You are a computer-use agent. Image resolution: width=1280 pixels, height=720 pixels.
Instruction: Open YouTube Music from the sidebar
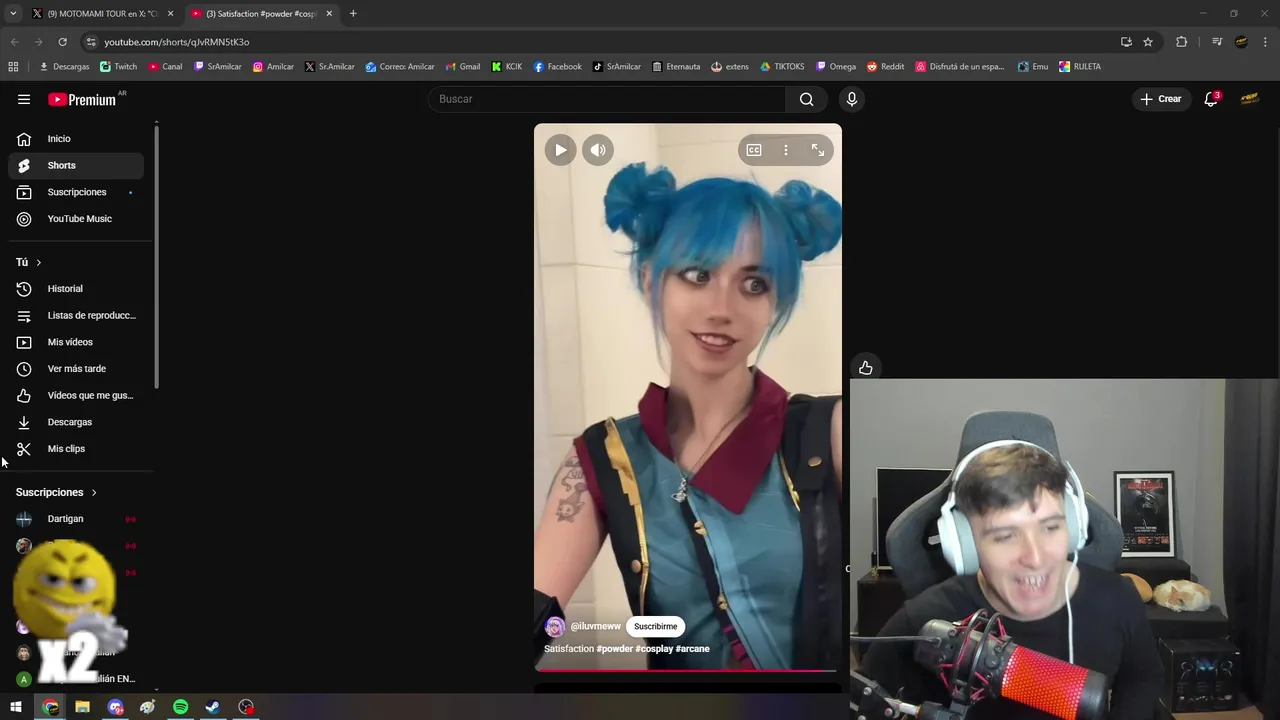pos(76,219)
